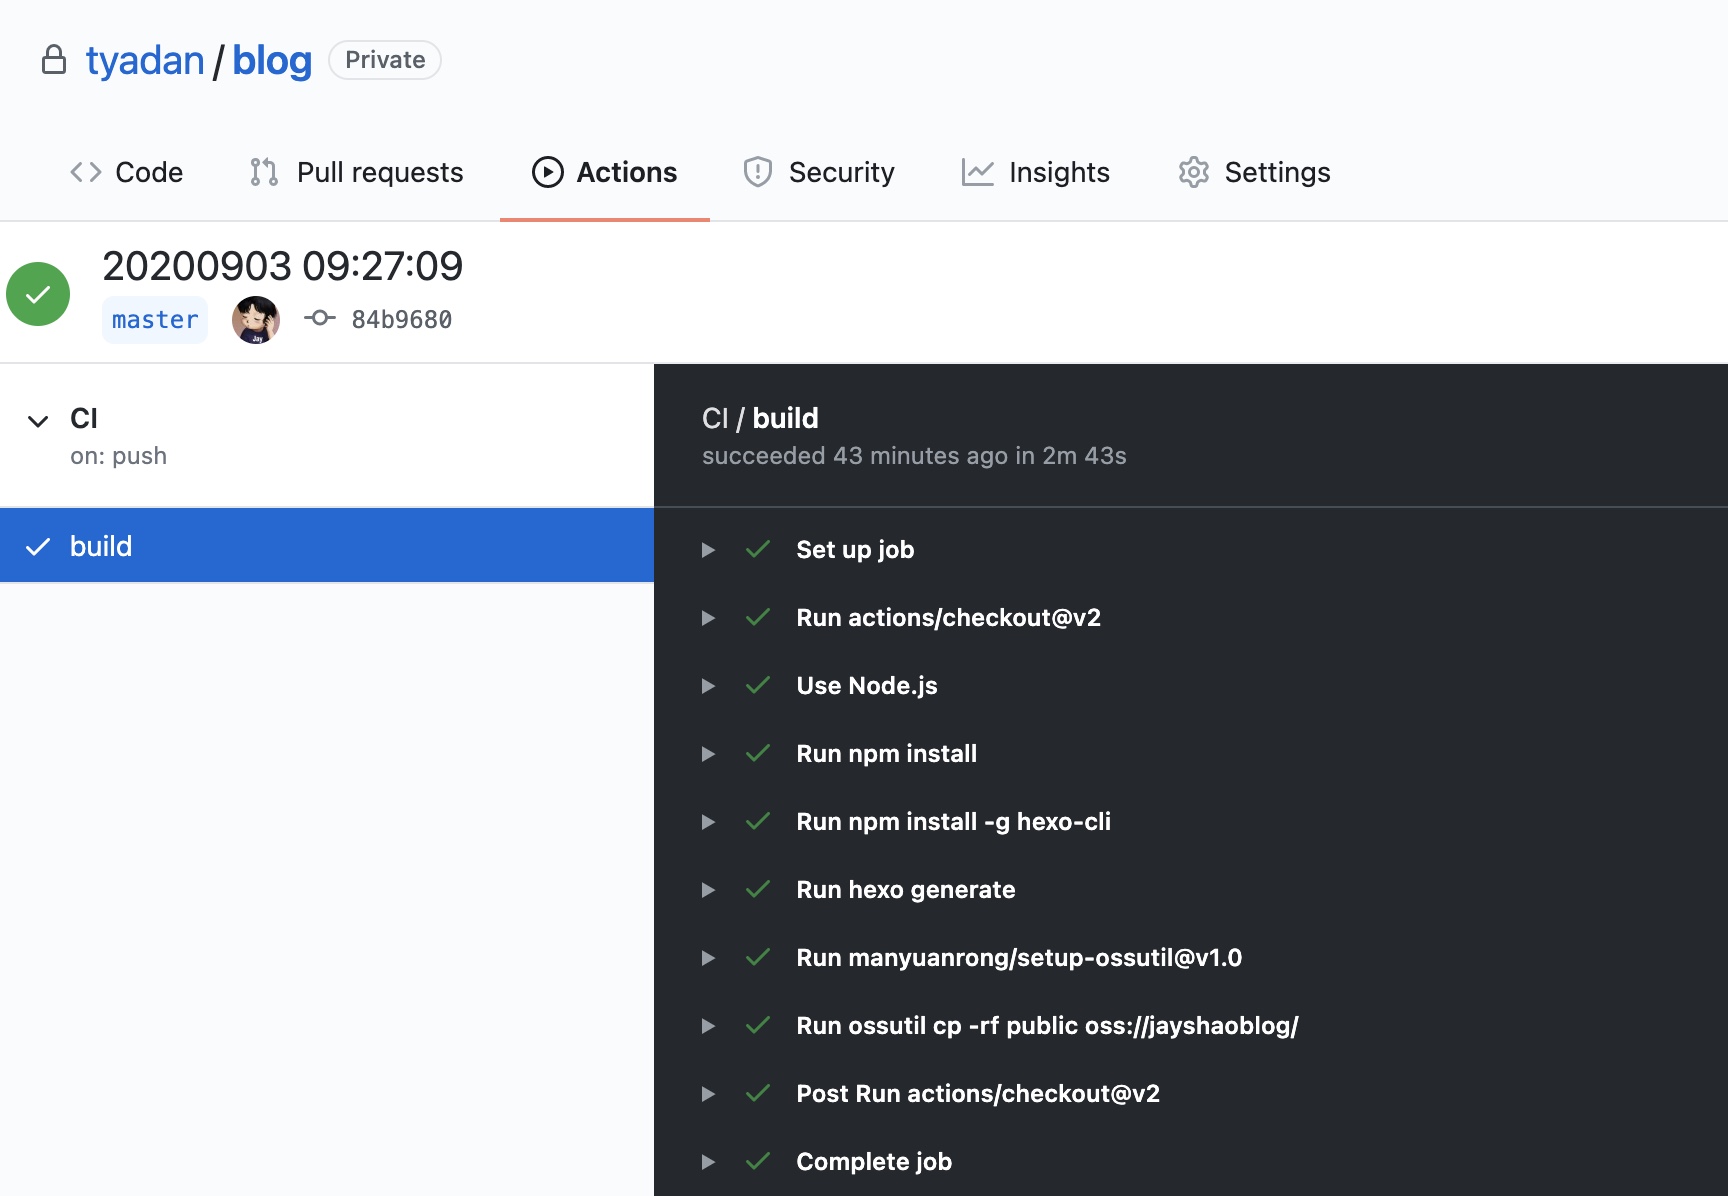Click the Insights graph icon

[x=977, y=172]
